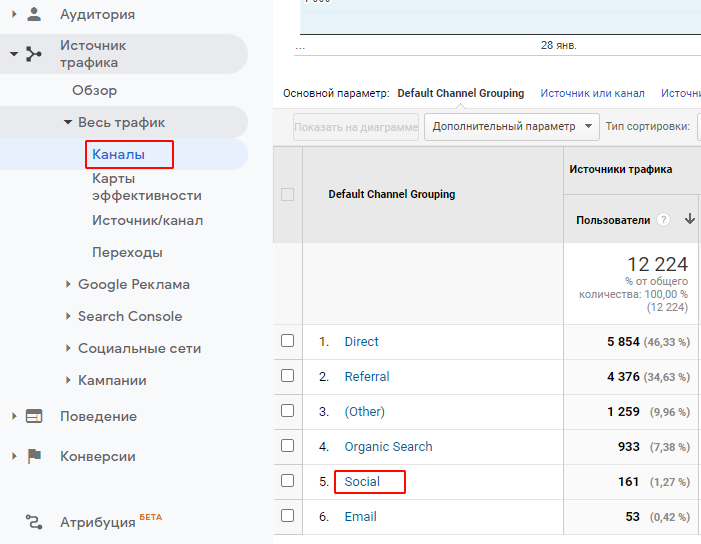Screen dimensions: 701x544
Task: Expand the Социальные сети section
Action: 68,348
